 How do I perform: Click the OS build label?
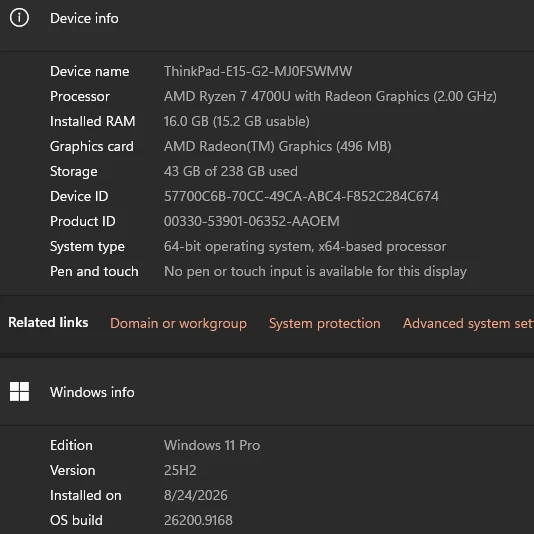point(76,520)
